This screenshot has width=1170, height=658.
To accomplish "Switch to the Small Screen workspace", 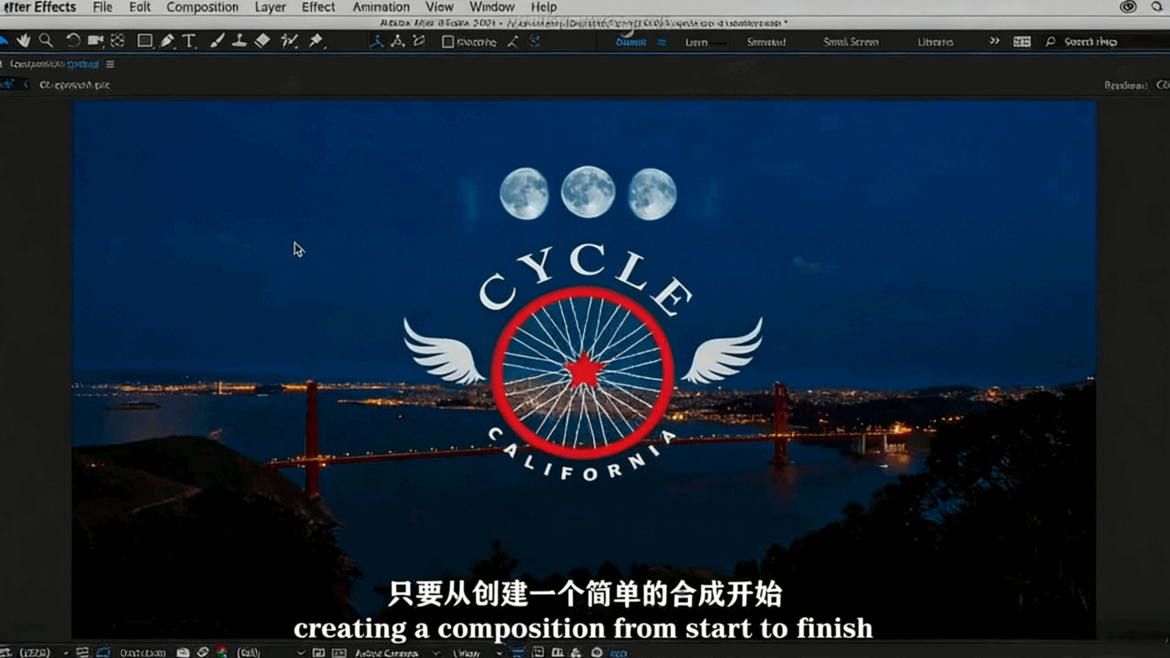I will coord(850,41).
